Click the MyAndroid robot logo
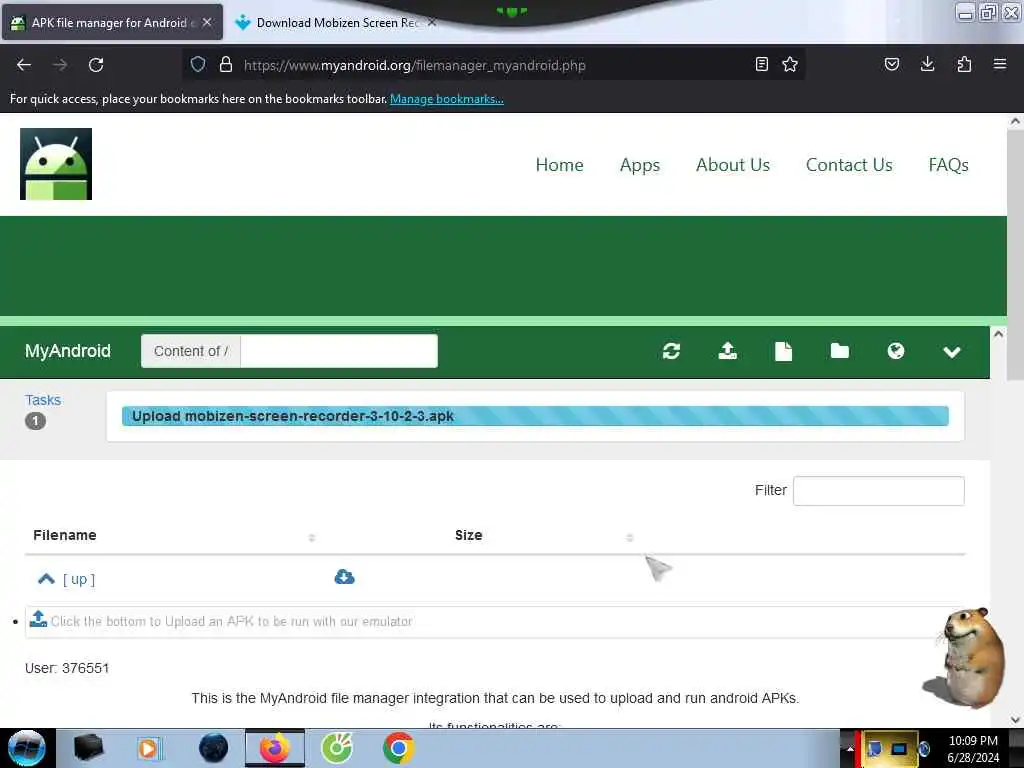The height and width of the screenshot is (768, 1024). pyautogui.click(x=56, y=164)
